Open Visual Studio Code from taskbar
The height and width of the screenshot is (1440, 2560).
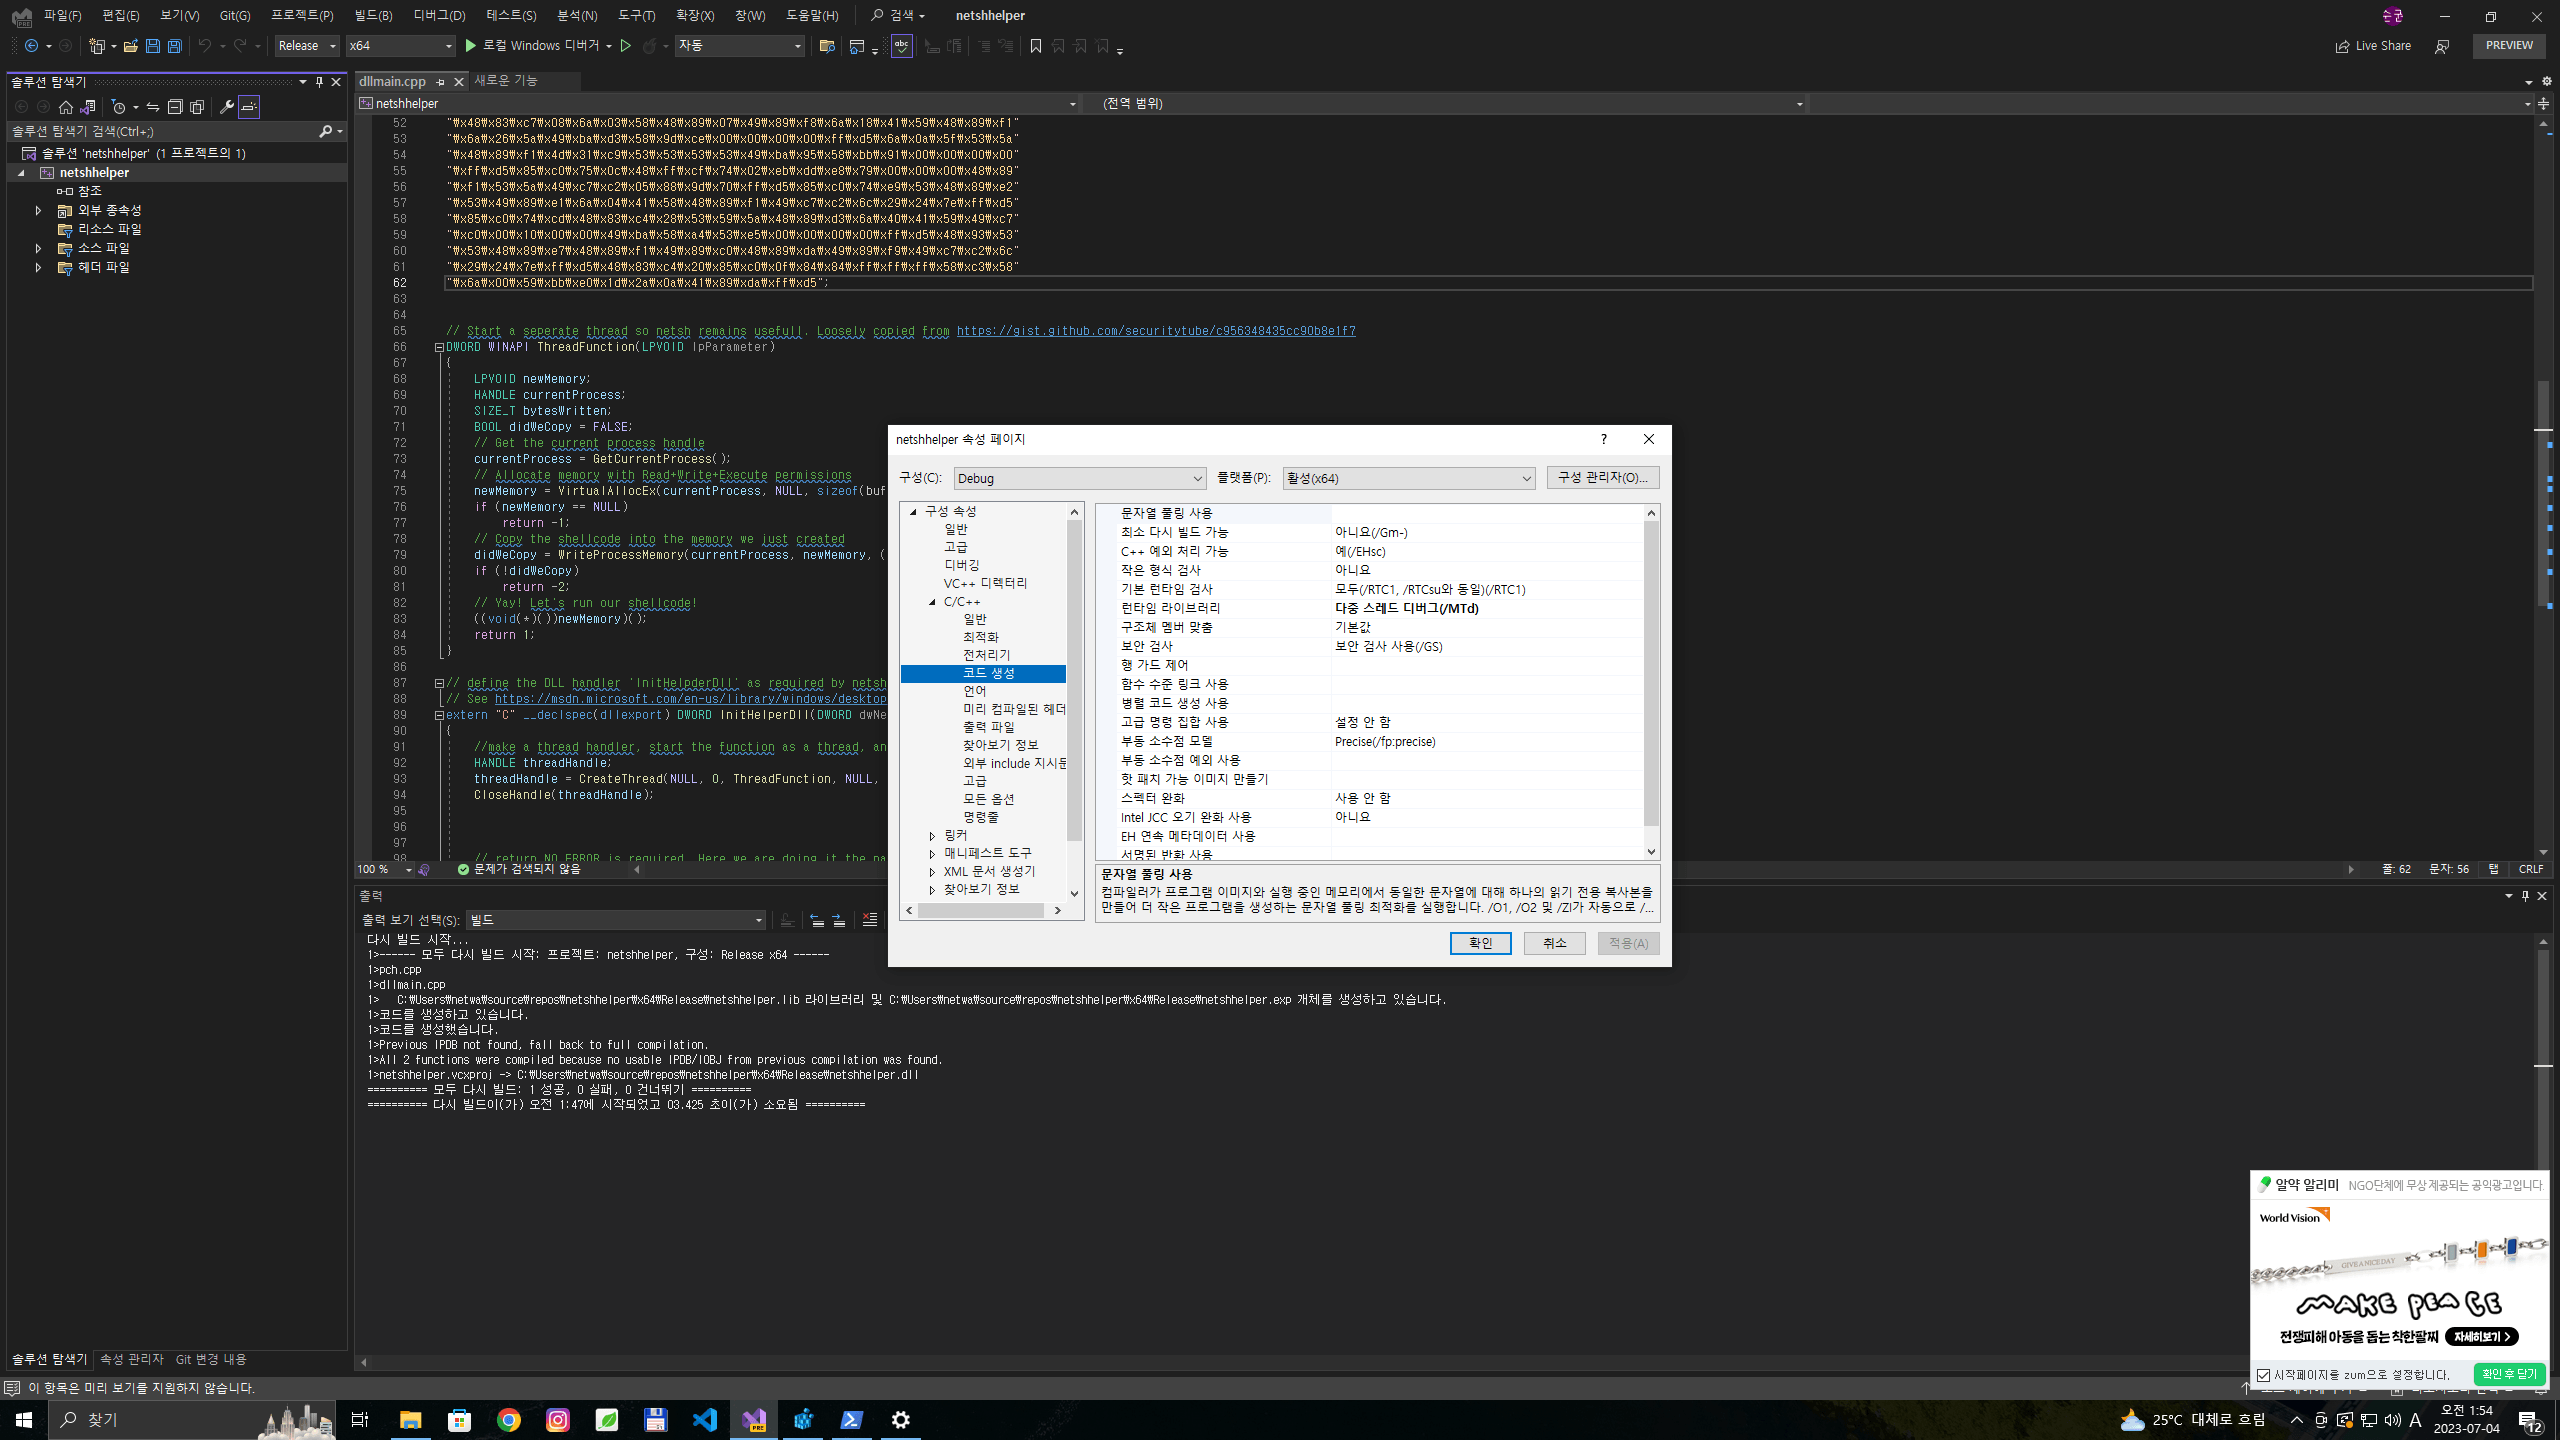coord(705,1420)
